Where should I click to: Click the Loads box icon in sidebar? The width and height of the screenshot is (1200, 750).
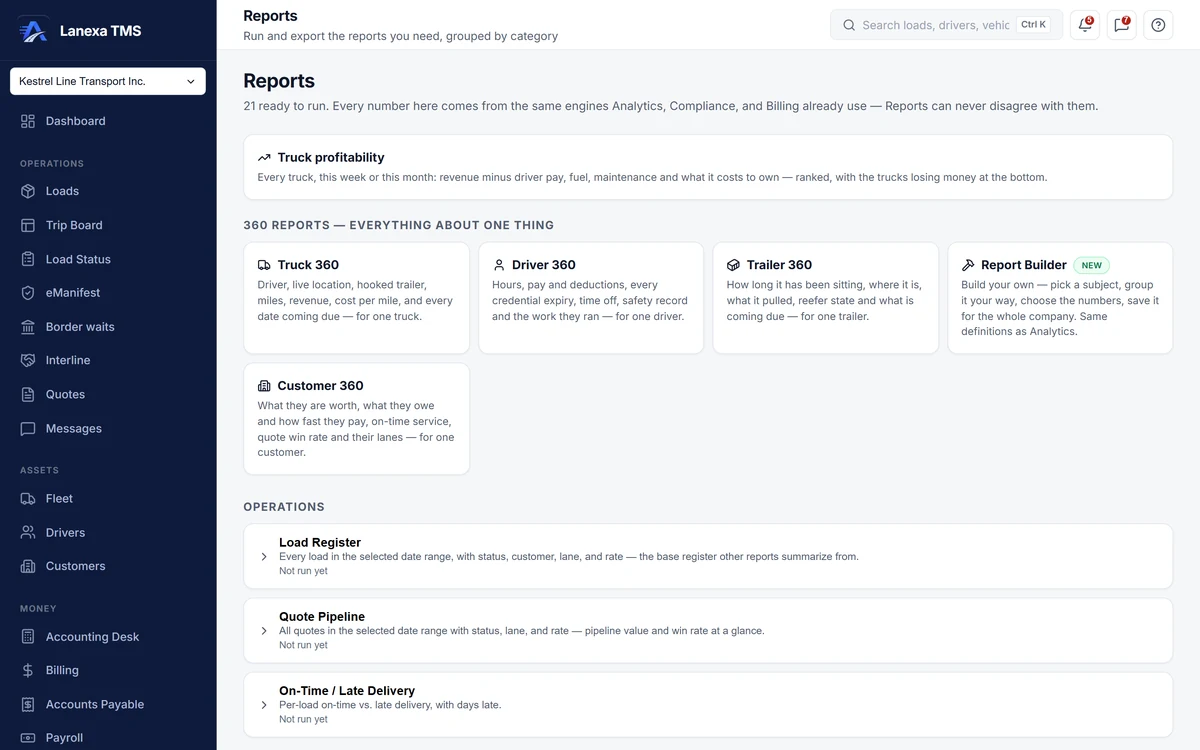(28, 191)
